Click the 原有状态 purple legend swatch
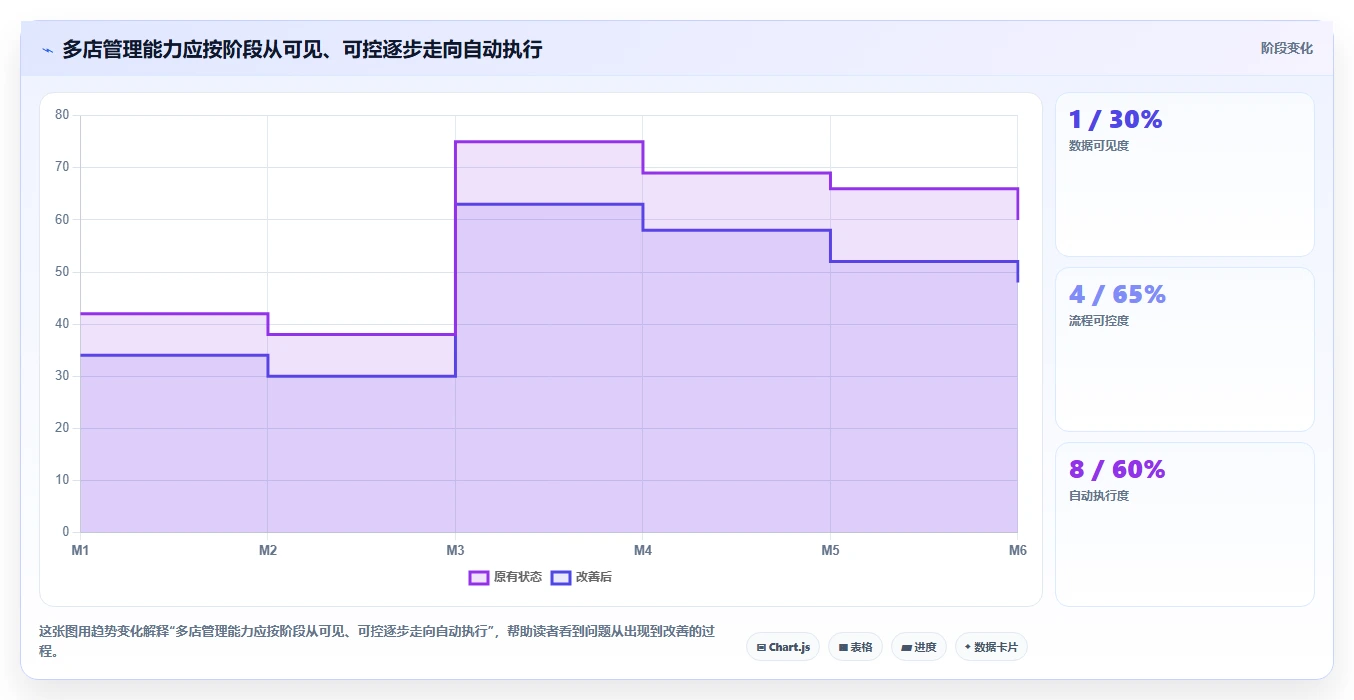 click(479, 577)
